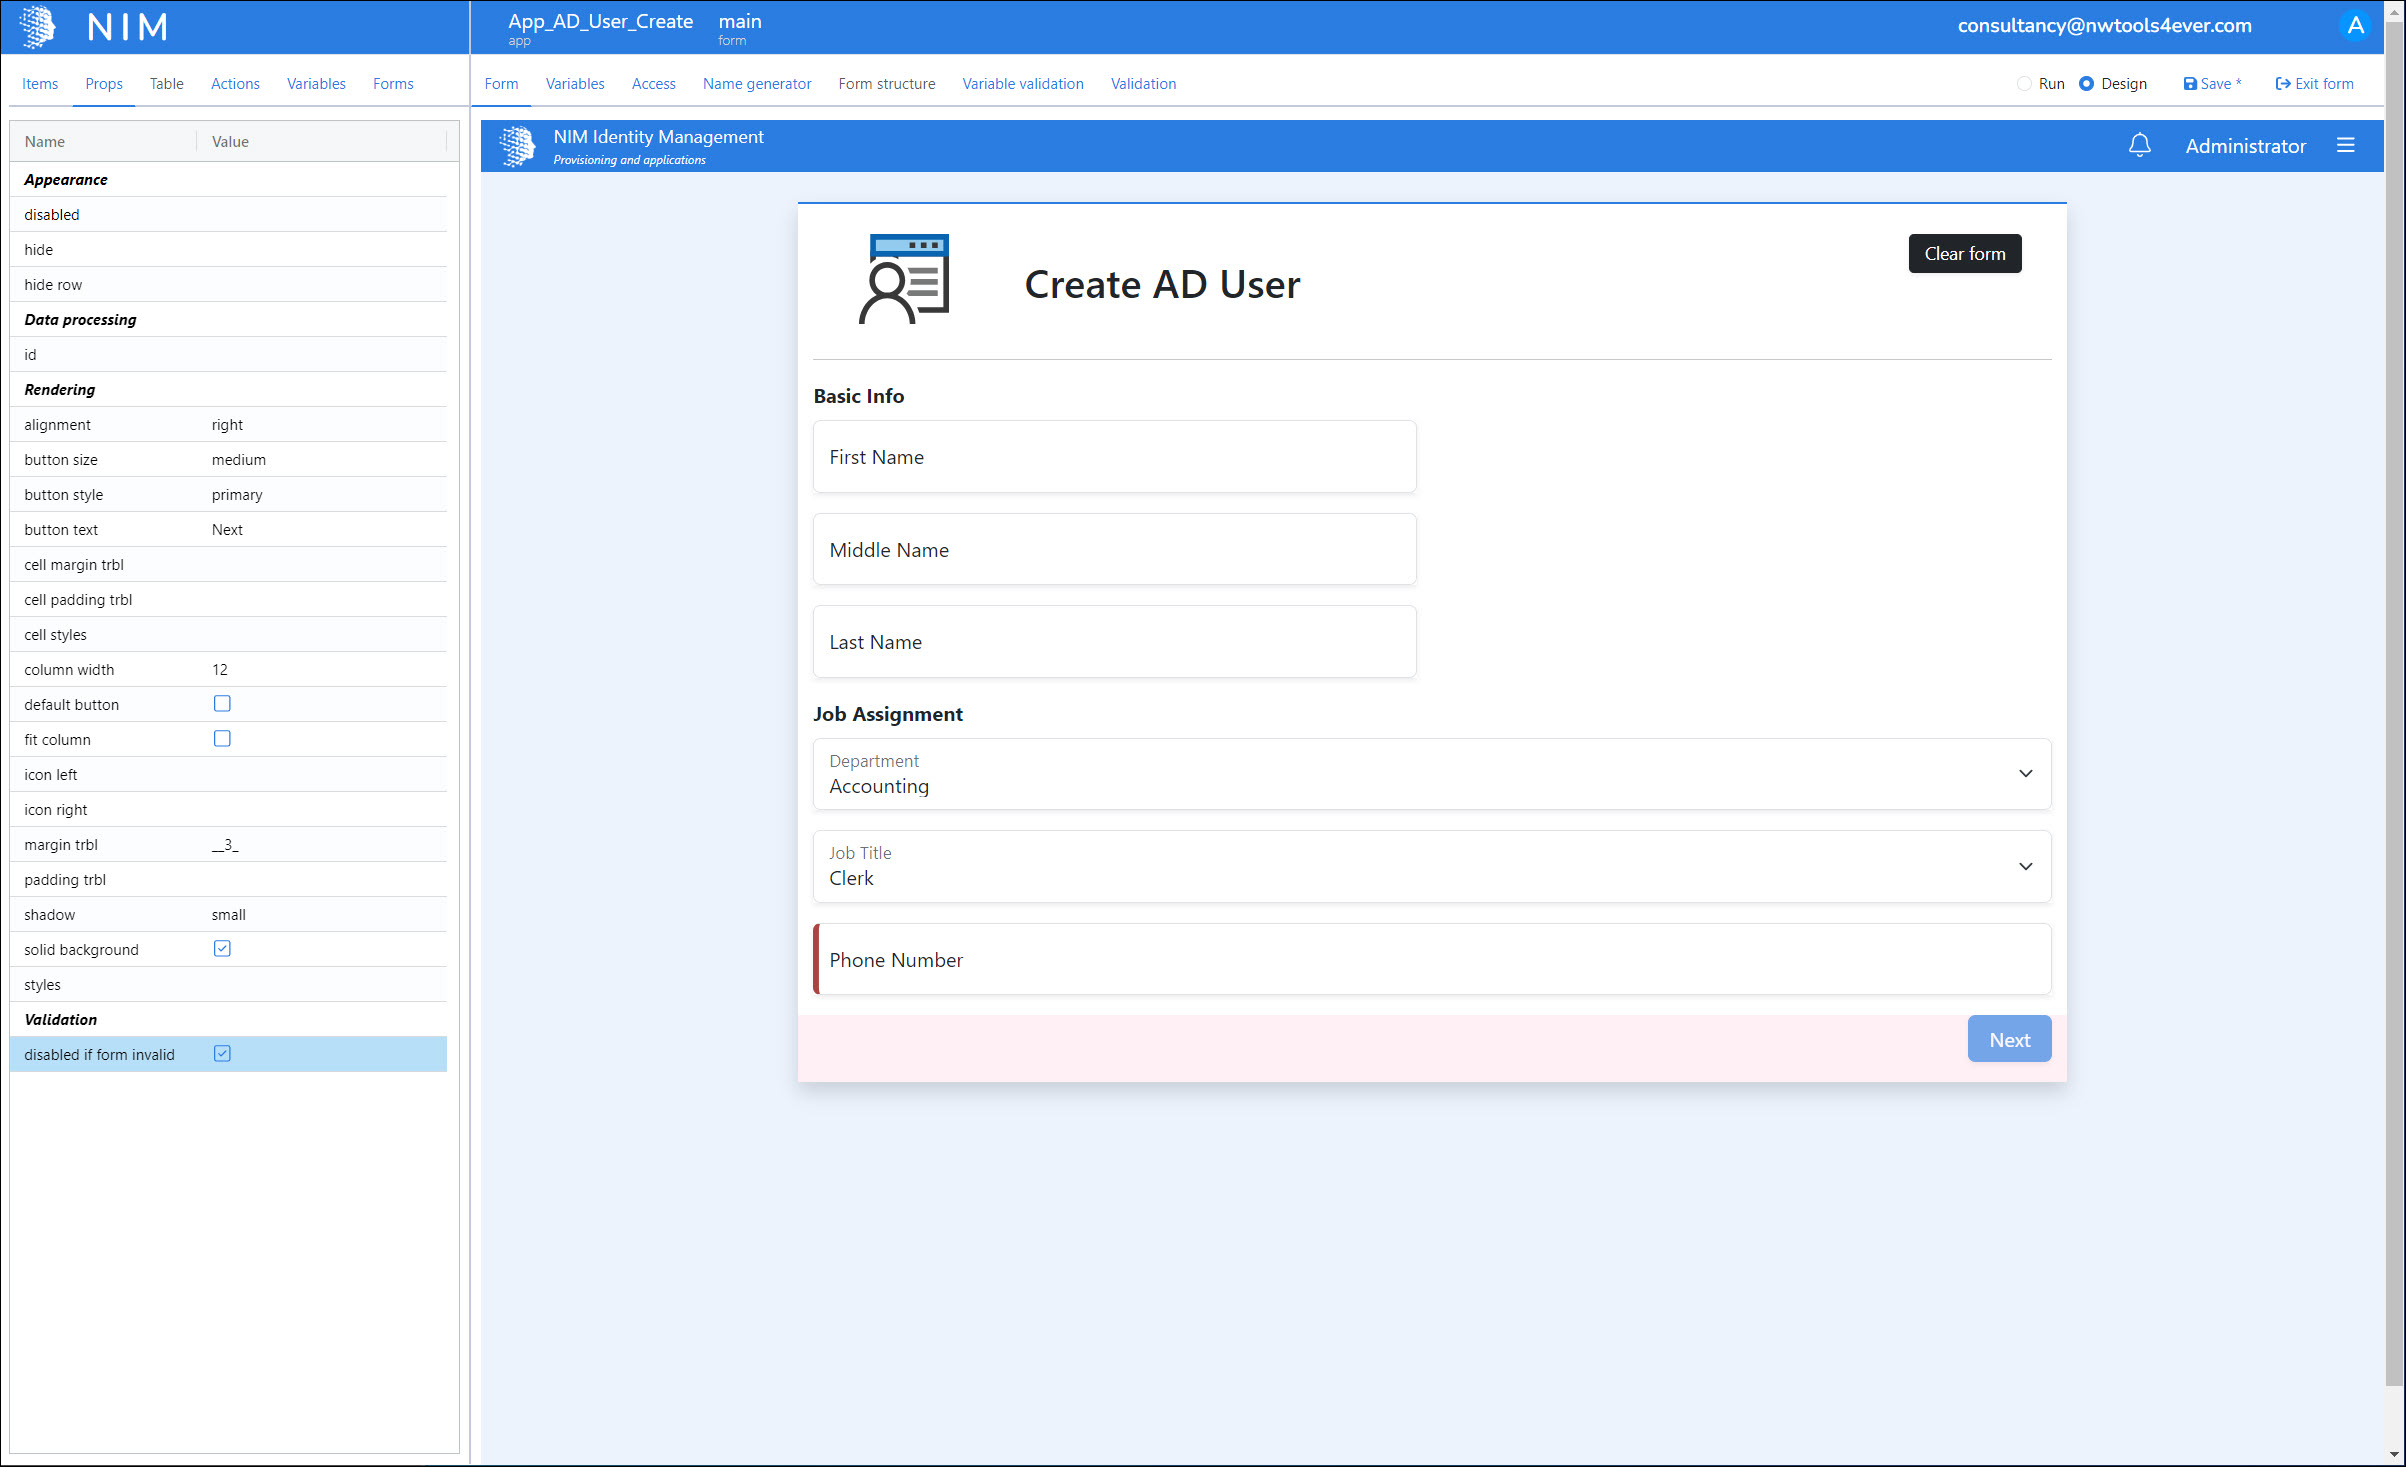Click the NIM logo in top-left
Screen dimensions: 2406x1467
pos(38,27)
